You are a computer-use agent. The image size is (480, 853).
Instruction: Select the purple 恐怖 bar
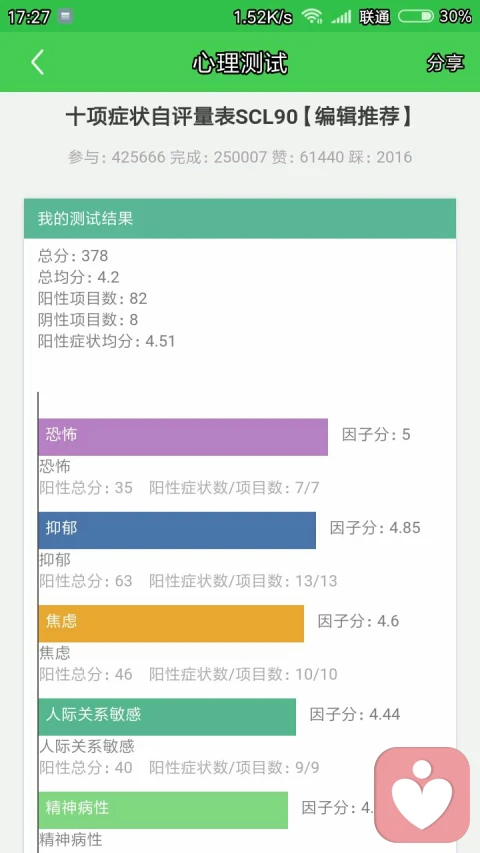click(x=183, y=437)
